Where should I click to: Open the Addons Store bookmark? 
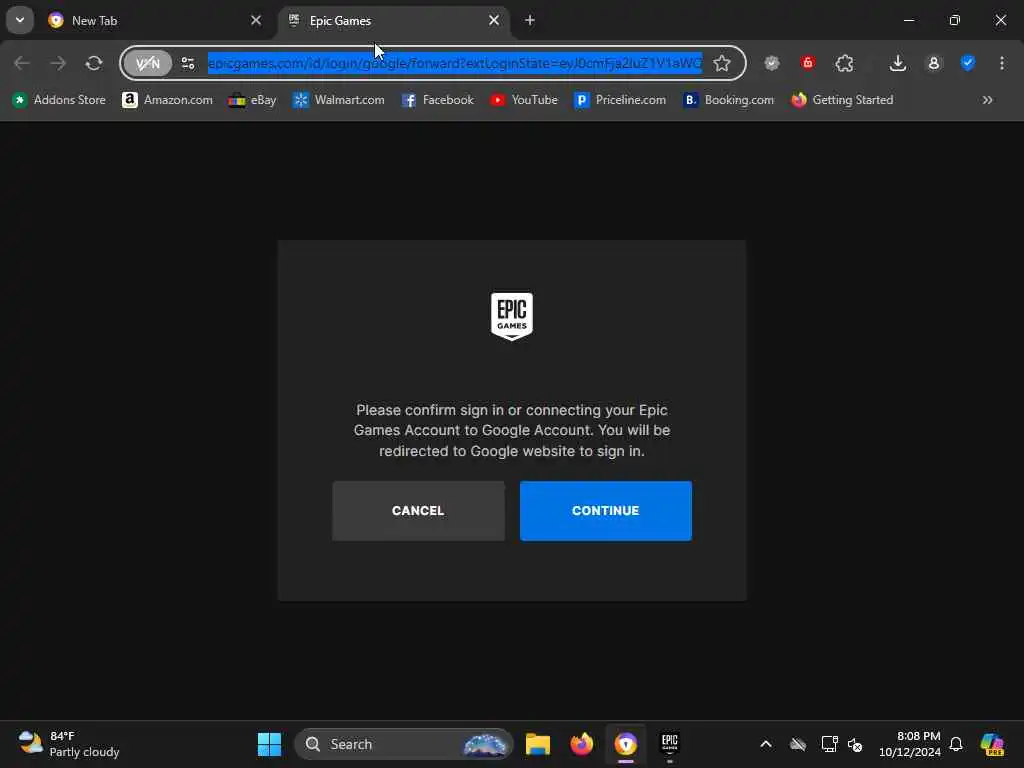(x=59, y=100)
